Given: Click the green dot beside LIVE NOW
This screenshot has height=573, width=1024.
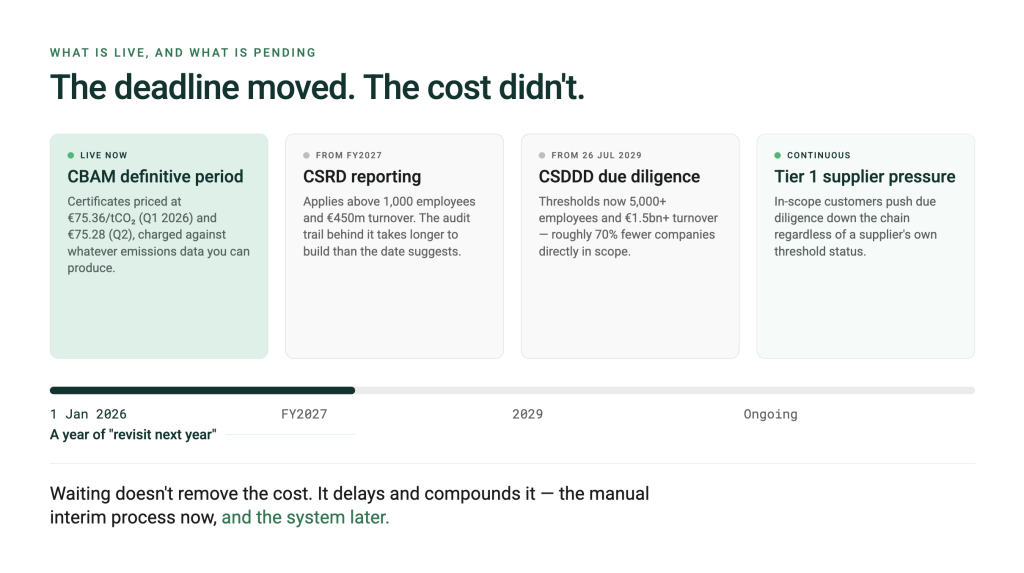Looking at the screenshot, I should point(71,156).
